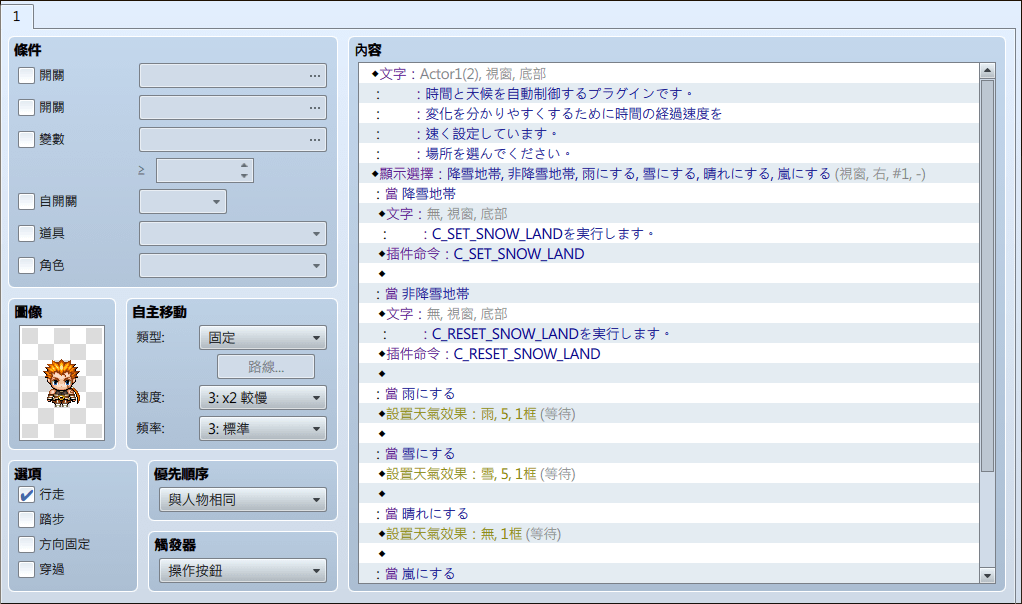Open the 觸發器 trigger dropdown
Image resolution: width=1022 pixels, height=604 pixels.
(x=243, y=571)
